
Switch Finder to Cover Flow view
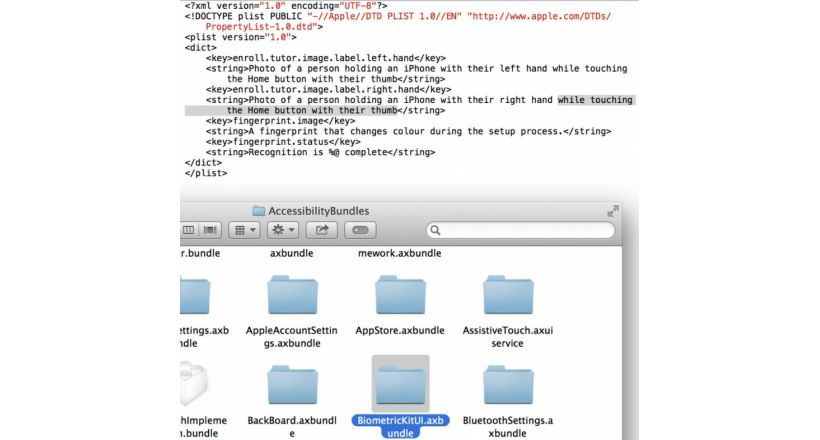click(210, 230)
